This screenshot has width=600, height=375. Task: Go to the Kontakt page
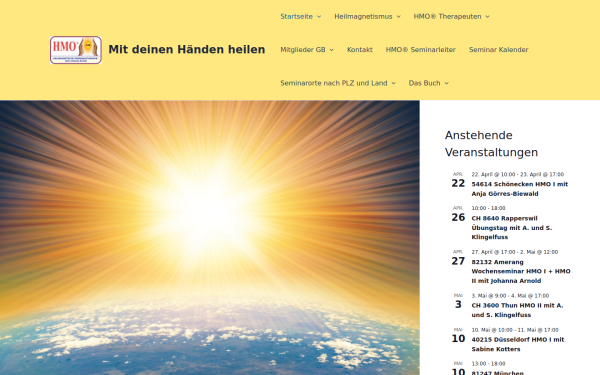pos(360,50)
